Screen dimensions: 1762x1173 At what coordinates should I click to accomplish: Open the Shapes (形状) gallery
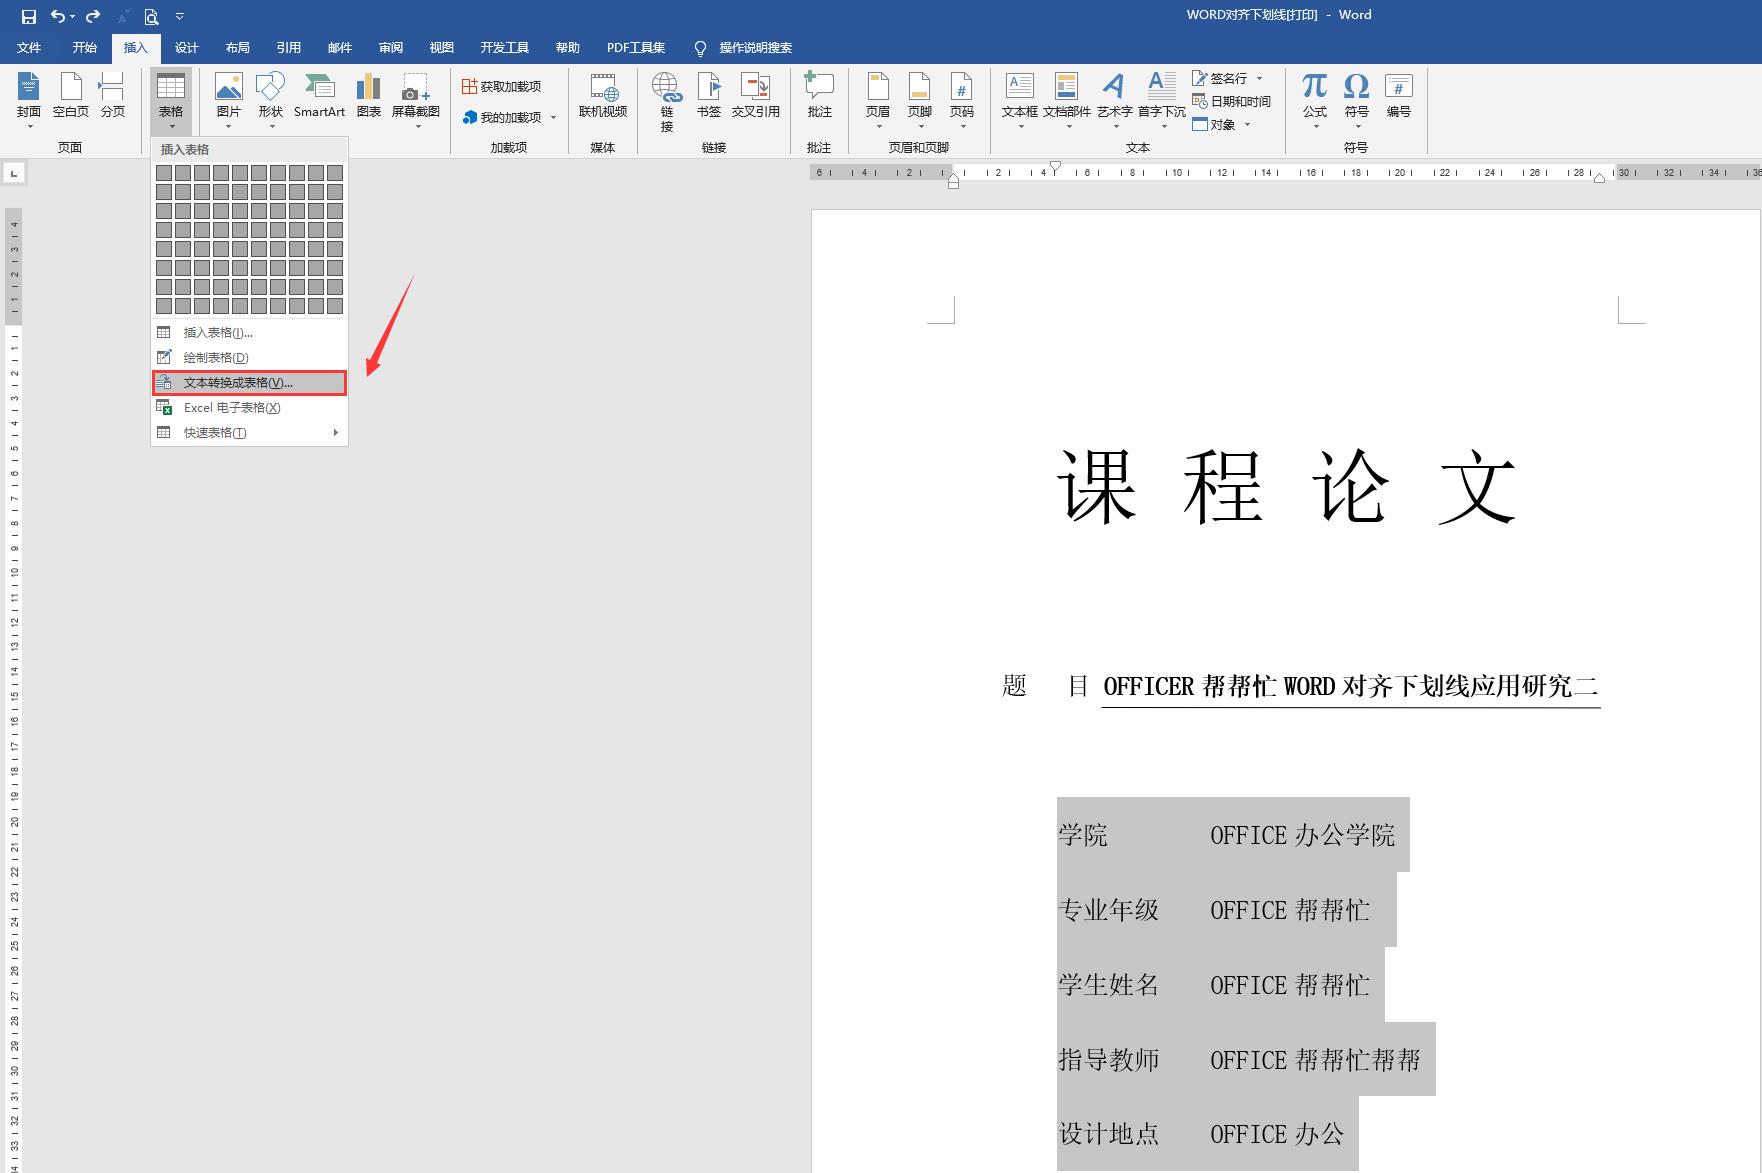click(x=271, y=100)
